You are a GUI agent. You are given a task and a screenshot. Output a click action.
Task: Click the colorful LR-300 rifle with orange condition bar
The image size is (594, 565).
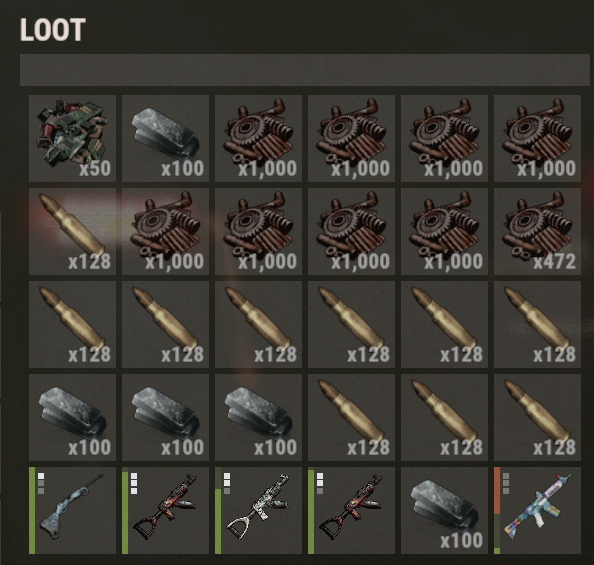tap(538, 510)
